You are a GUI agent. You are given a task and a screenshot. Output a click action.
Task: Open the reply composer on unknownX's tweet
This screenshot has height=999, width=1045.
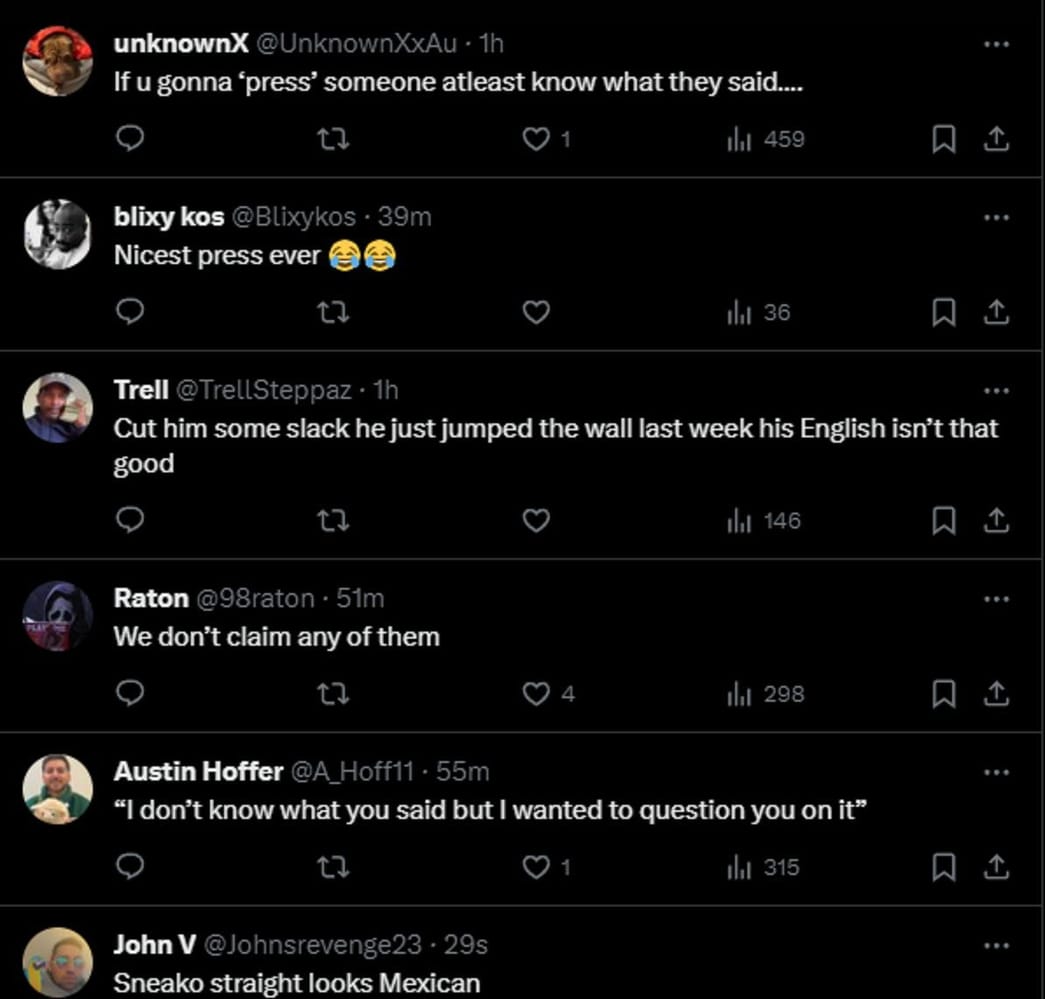(129, 139)
